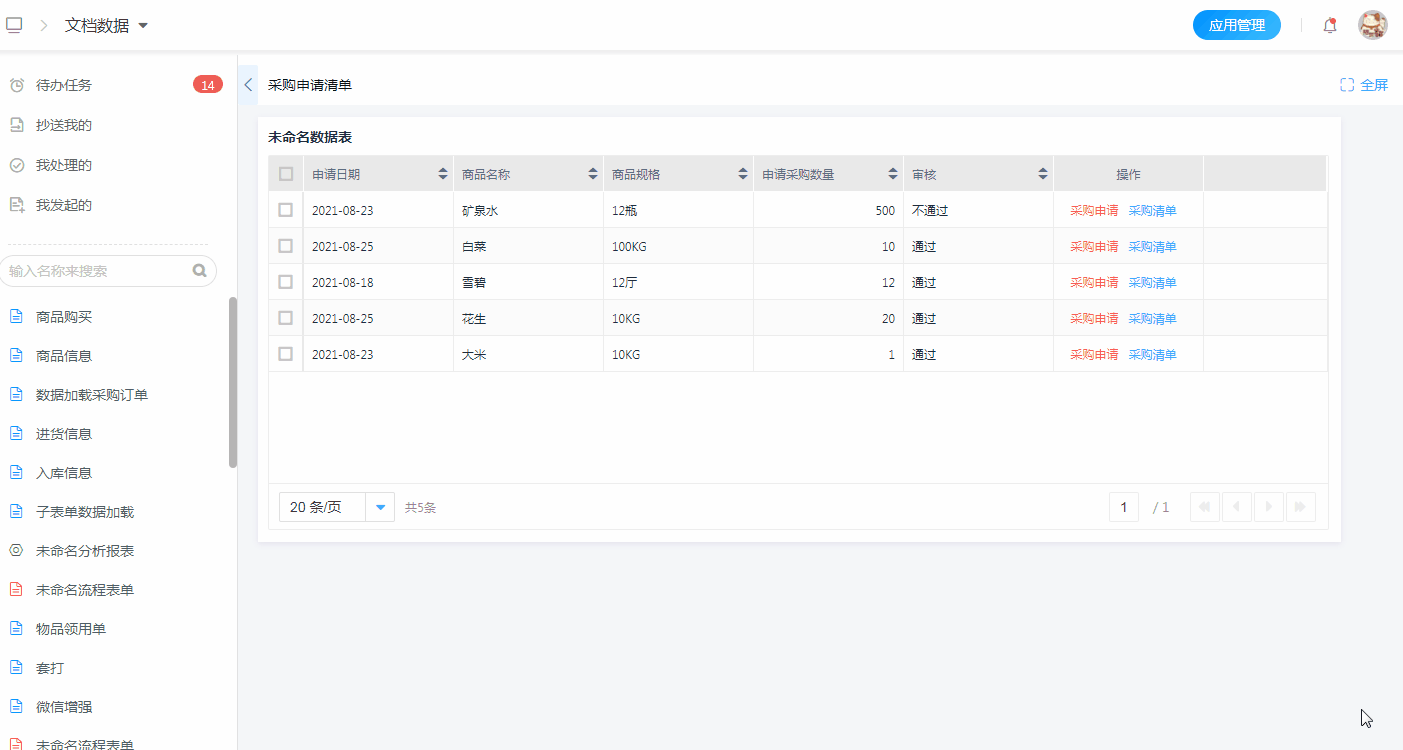
Task: Collapse the left sidebar with the chevron
Action: [x=248, y=85]
